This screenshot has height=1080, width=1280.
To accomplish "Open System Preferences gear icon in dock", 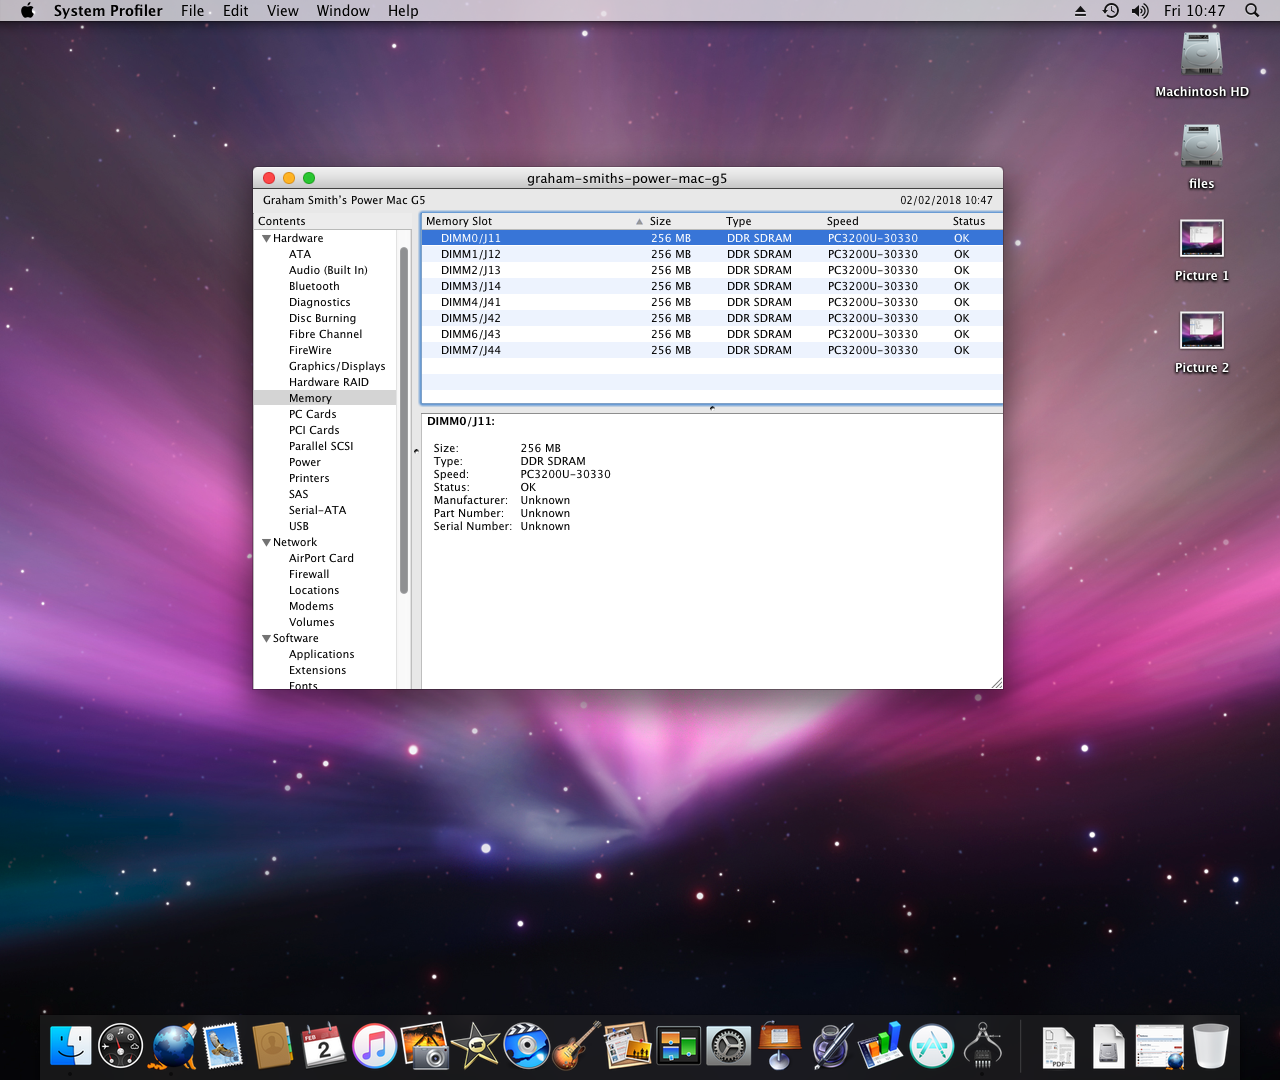I will pyautogui.click(x=729, y=1047).
